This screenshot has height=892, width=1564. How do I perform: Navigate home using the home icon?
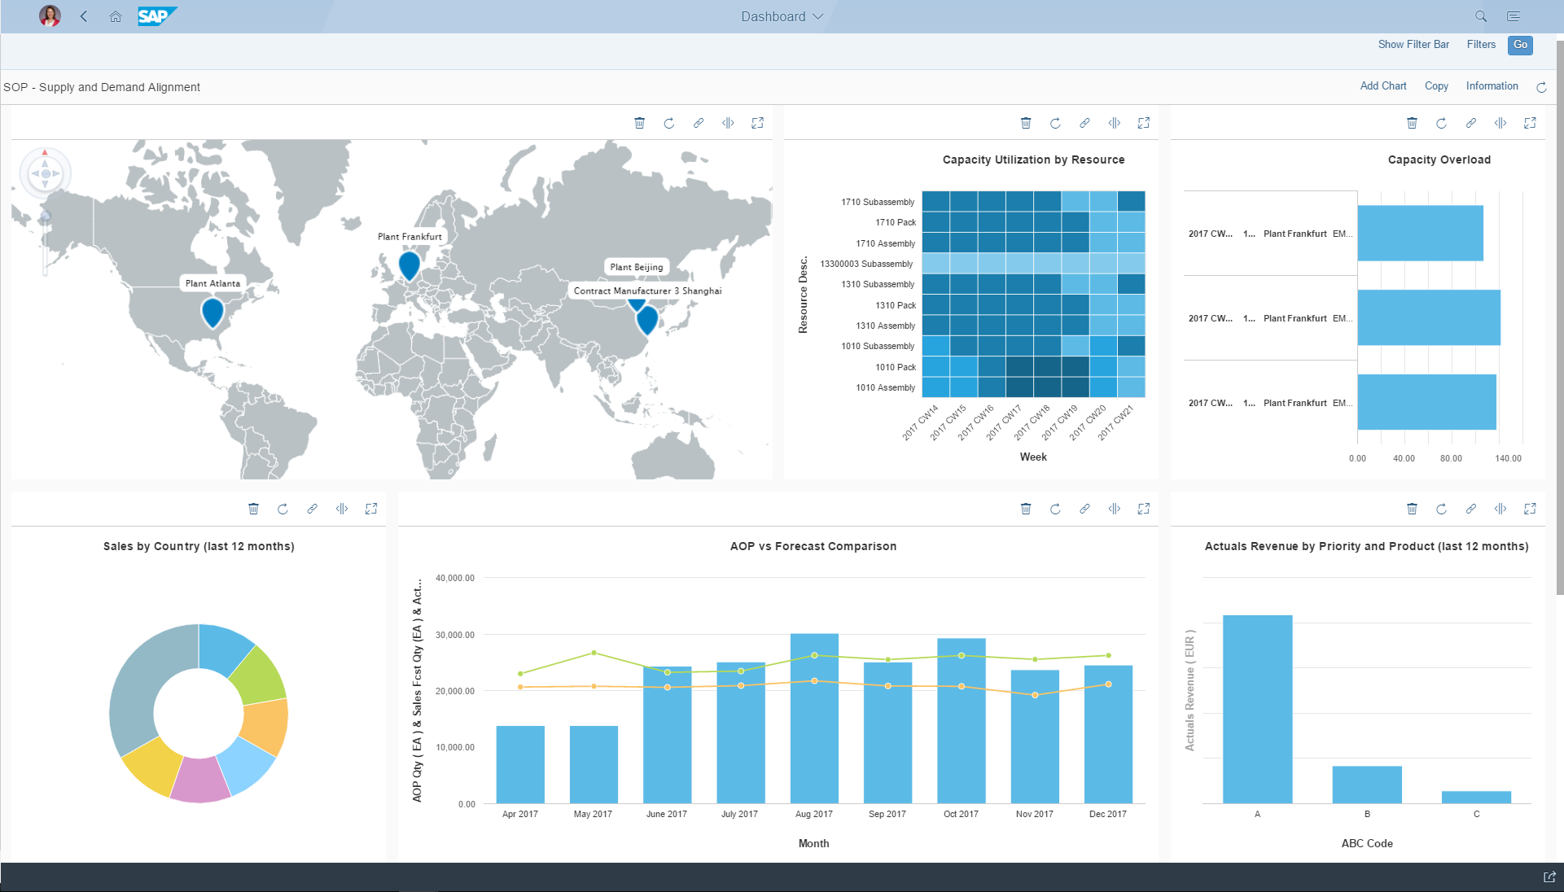[115, 16]
